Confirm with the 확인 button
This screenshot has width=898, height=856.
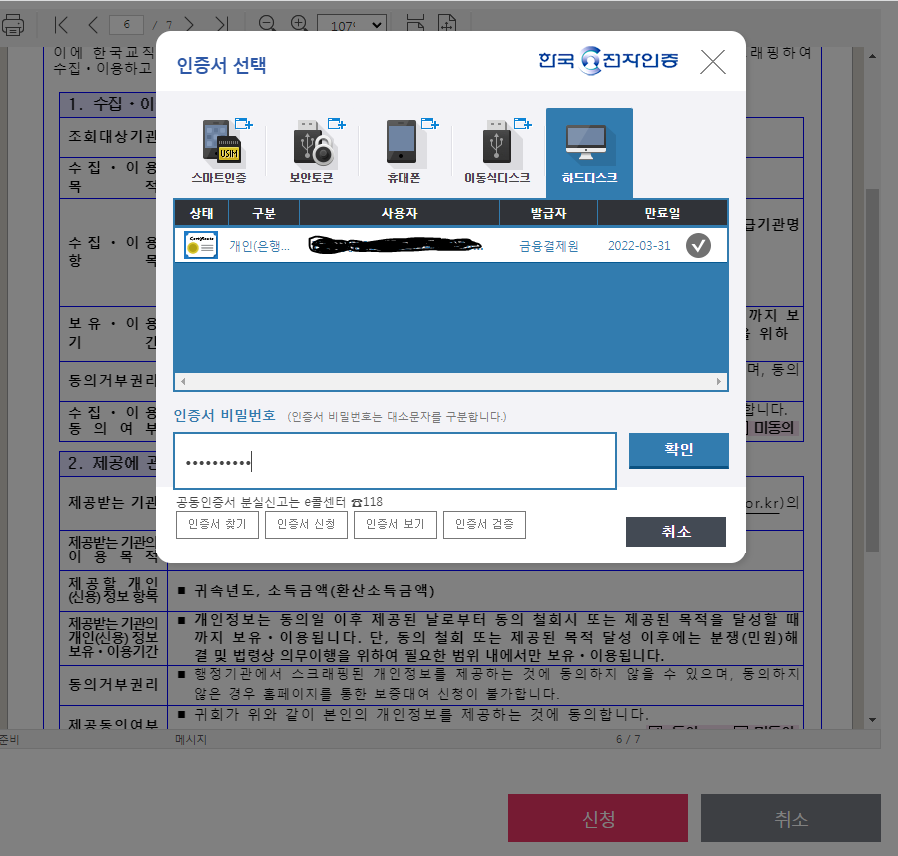(x=679, y=450)
